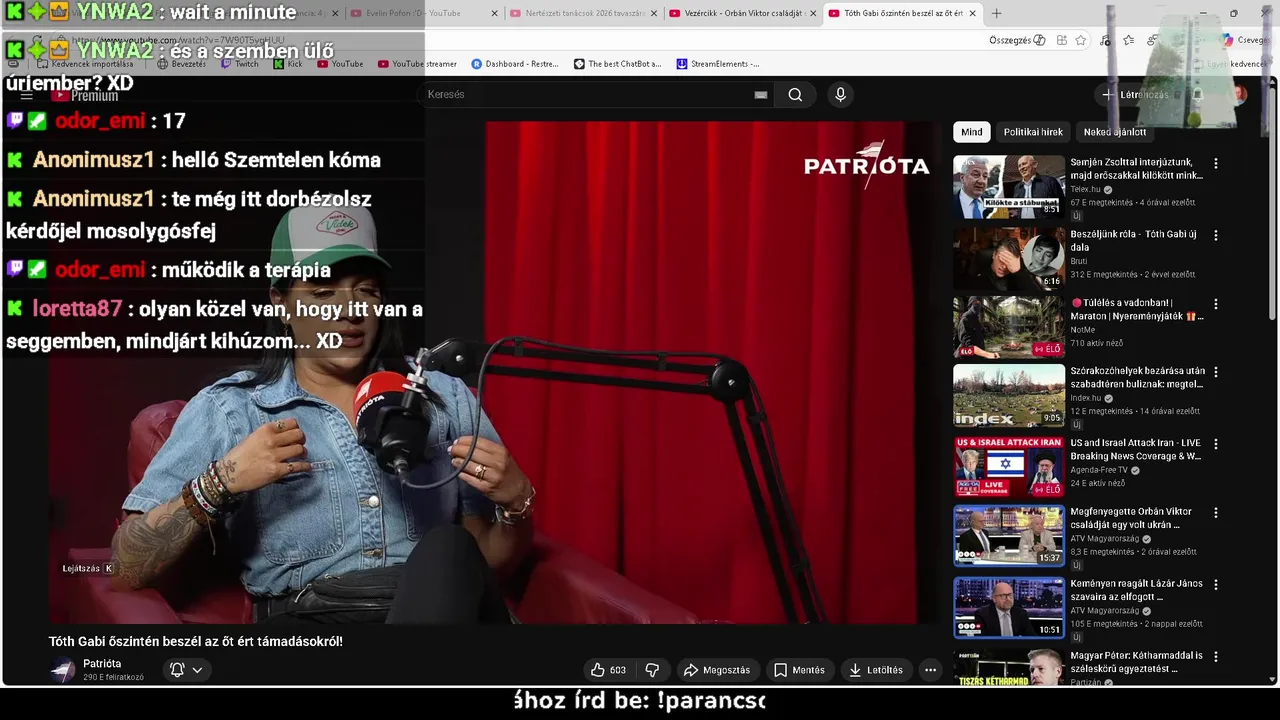The height and width of the screenshot is (720, 1280).
Task: Click the Patriota logo watermark in video
Action: (866, 164)
